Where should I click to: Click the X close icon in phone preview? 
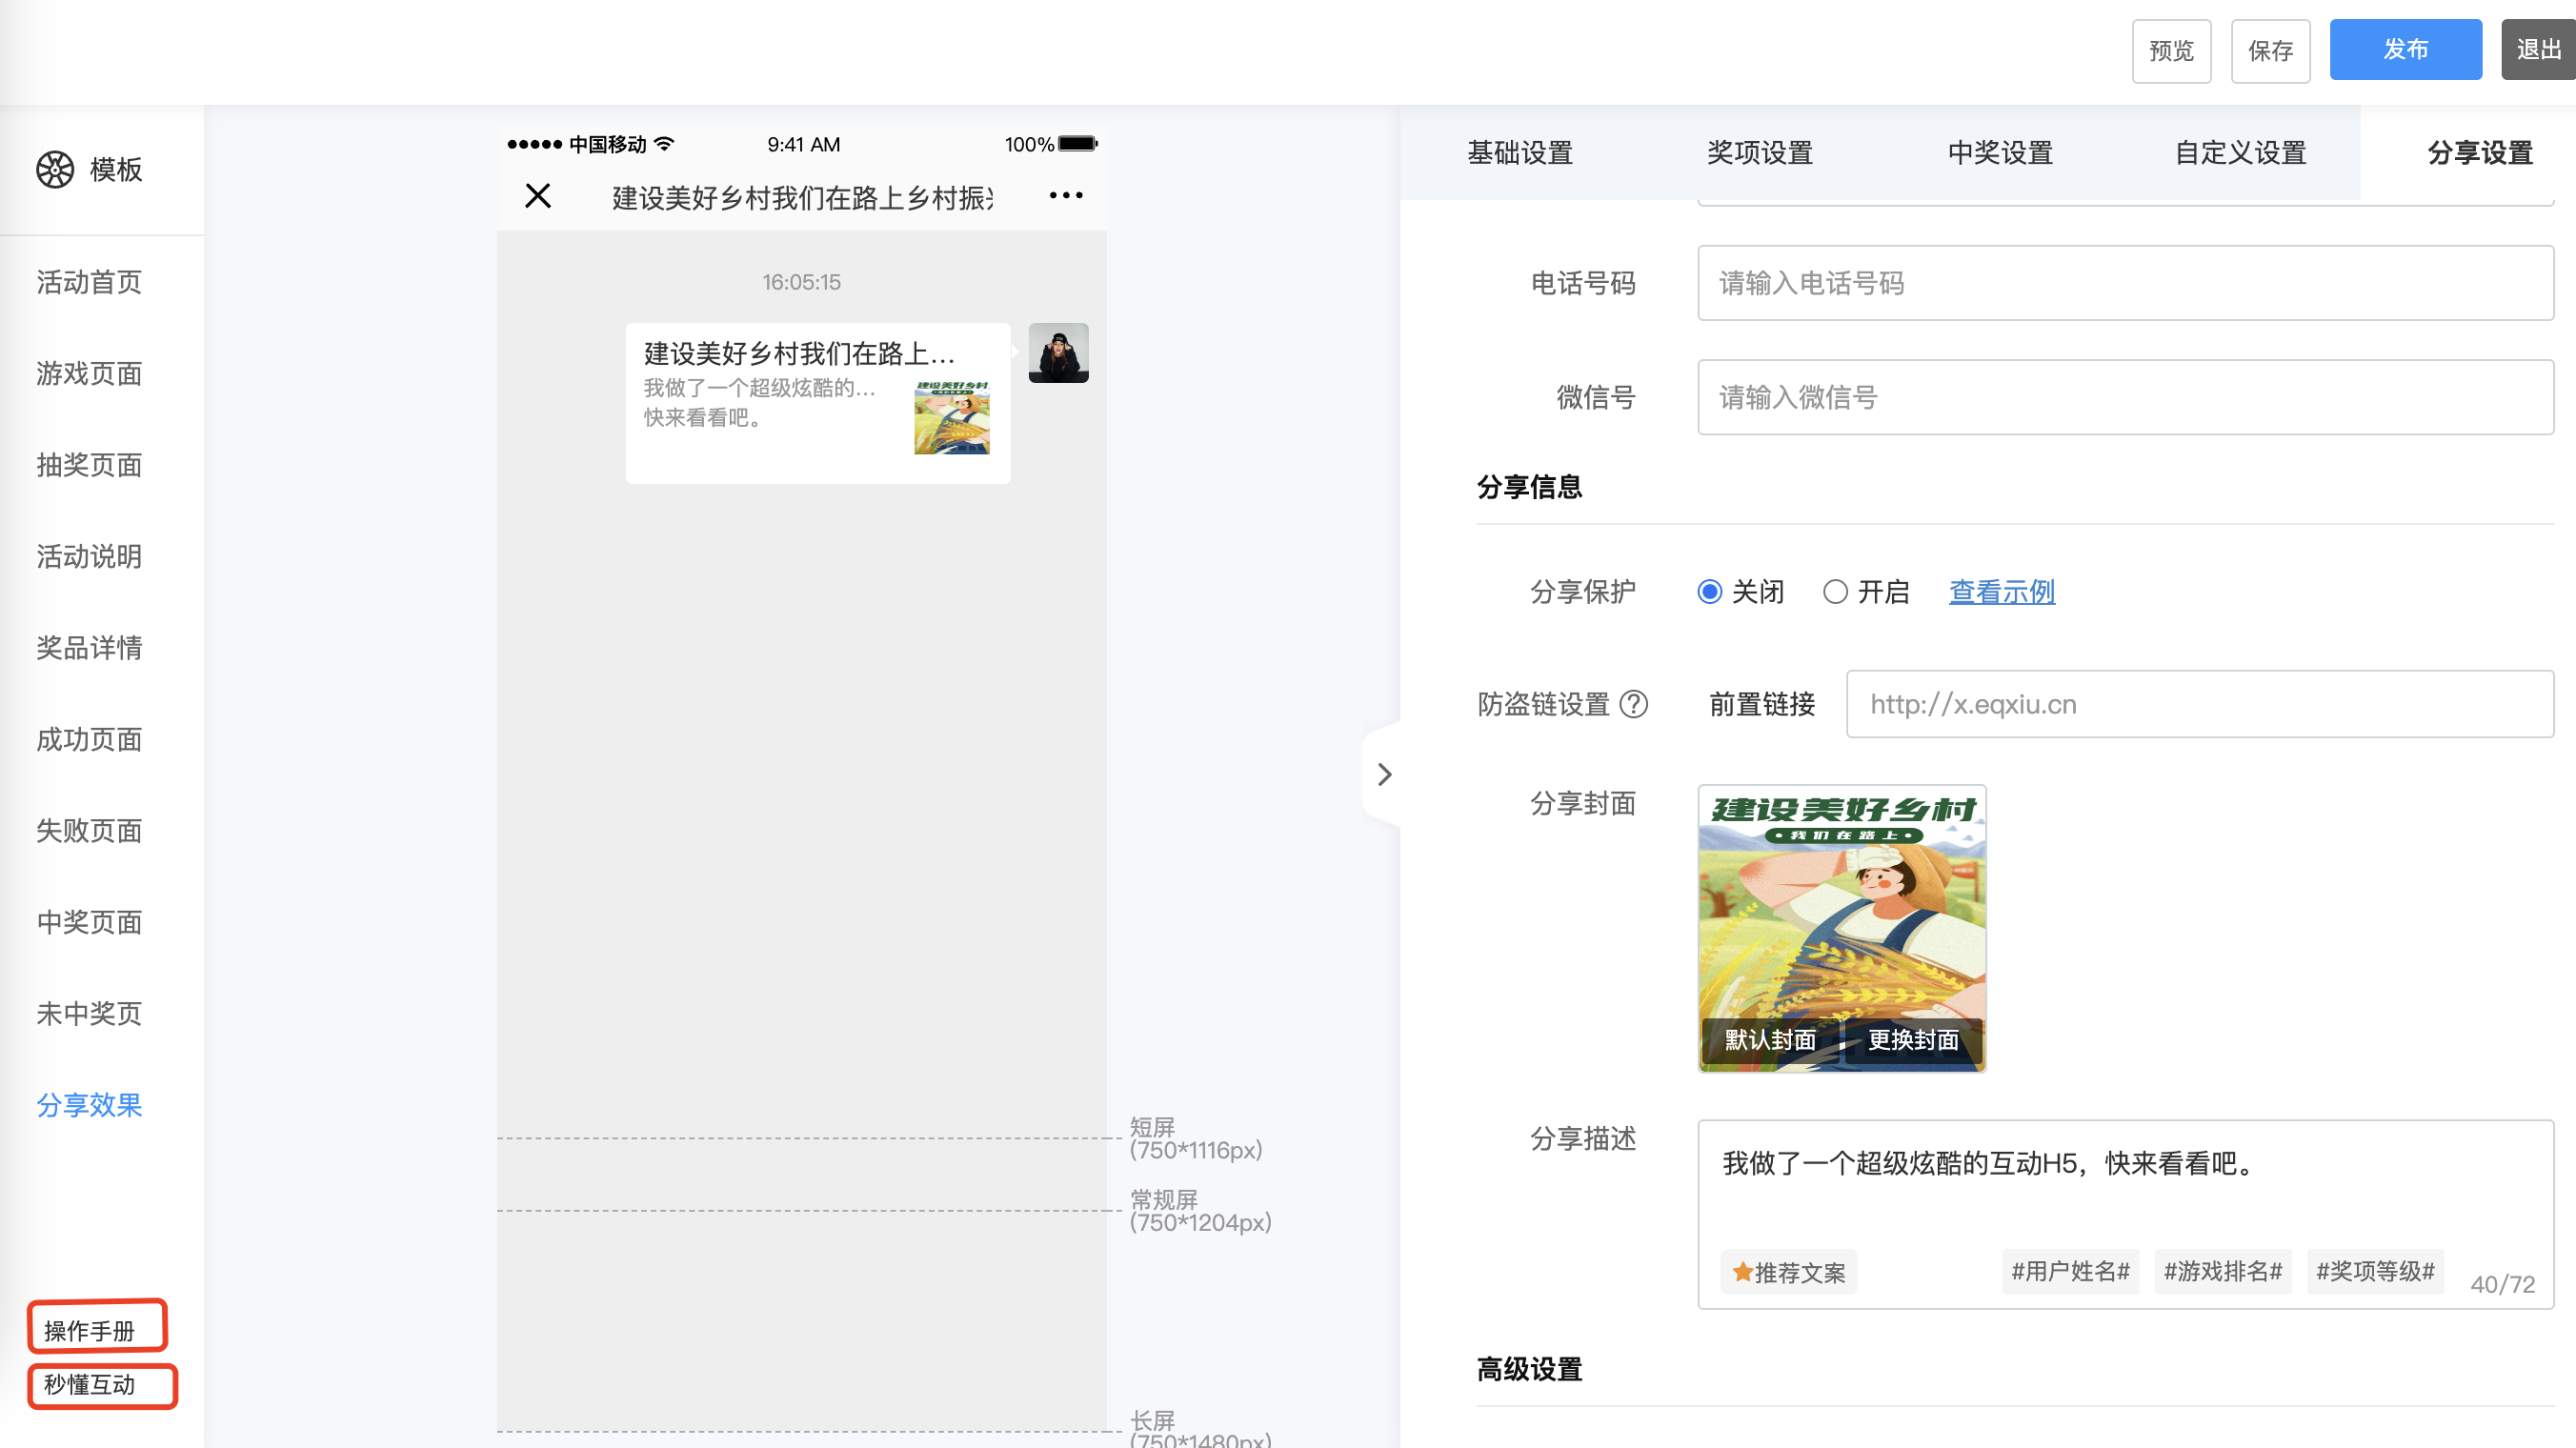(x=538, y=196)
